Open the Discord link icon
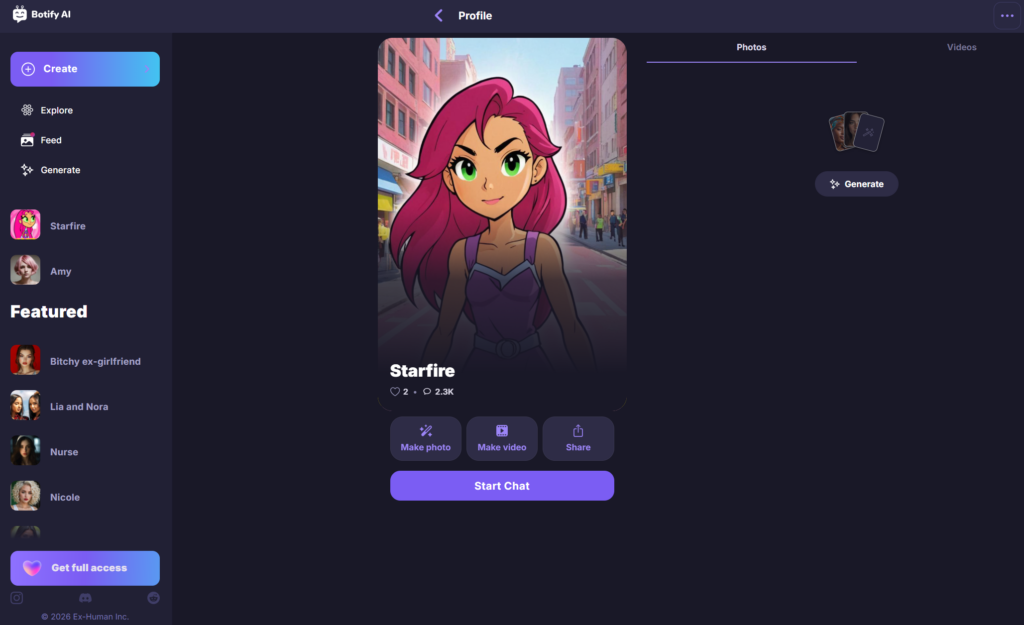The width and height of the screenshot is (1024, 625). (x=86, y=598)
